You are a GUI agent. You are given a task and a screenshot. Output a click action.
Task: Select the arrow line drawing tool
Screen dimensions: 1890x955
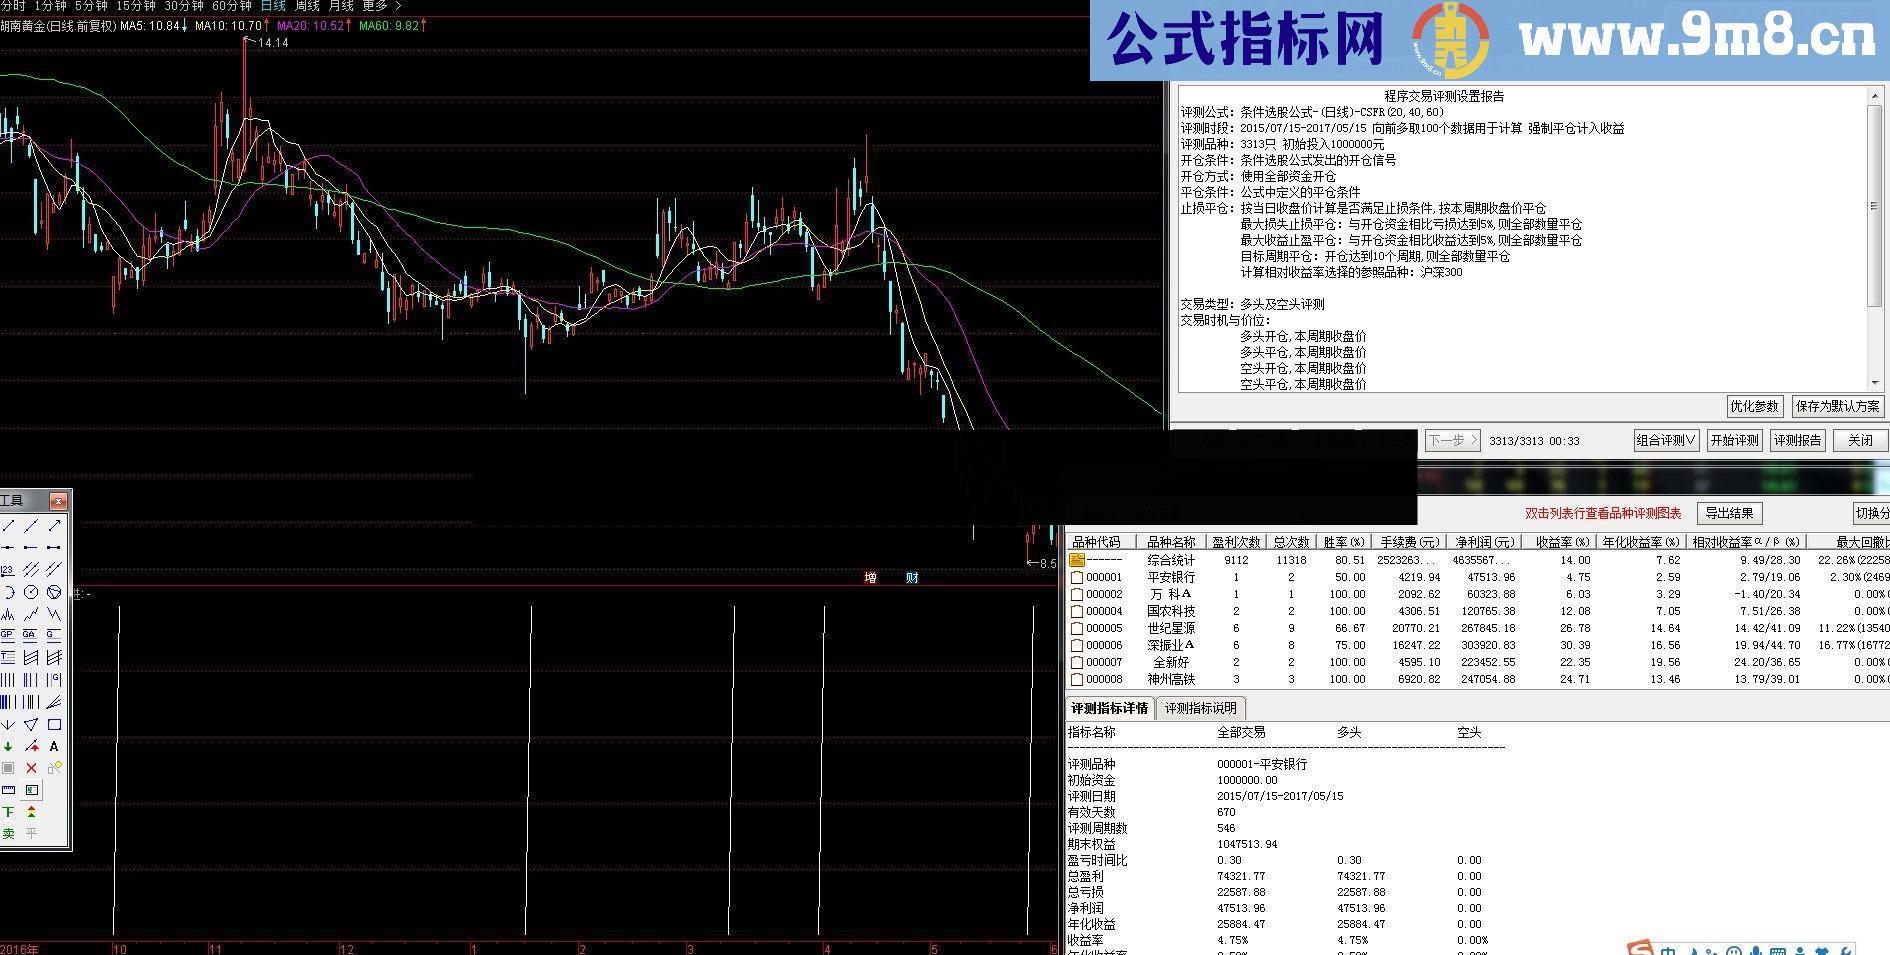(x=55, y=526)
